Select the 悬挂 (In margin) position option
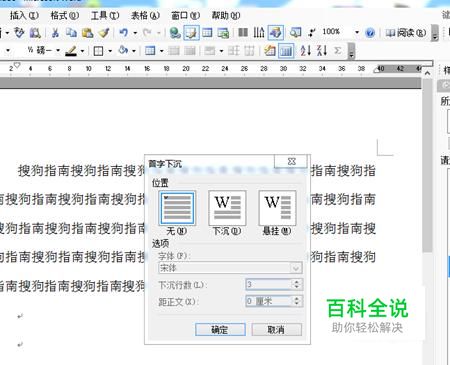This screenshot has height=365, width=450. (x=277, y=208)
